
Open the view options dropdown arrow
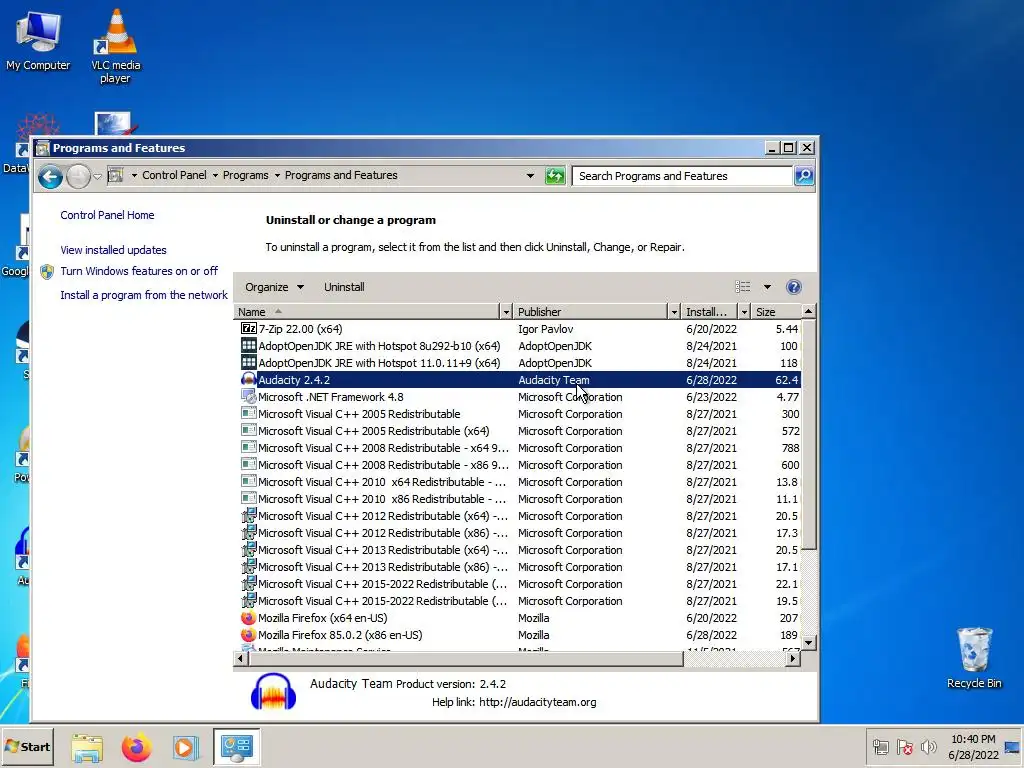767,287
